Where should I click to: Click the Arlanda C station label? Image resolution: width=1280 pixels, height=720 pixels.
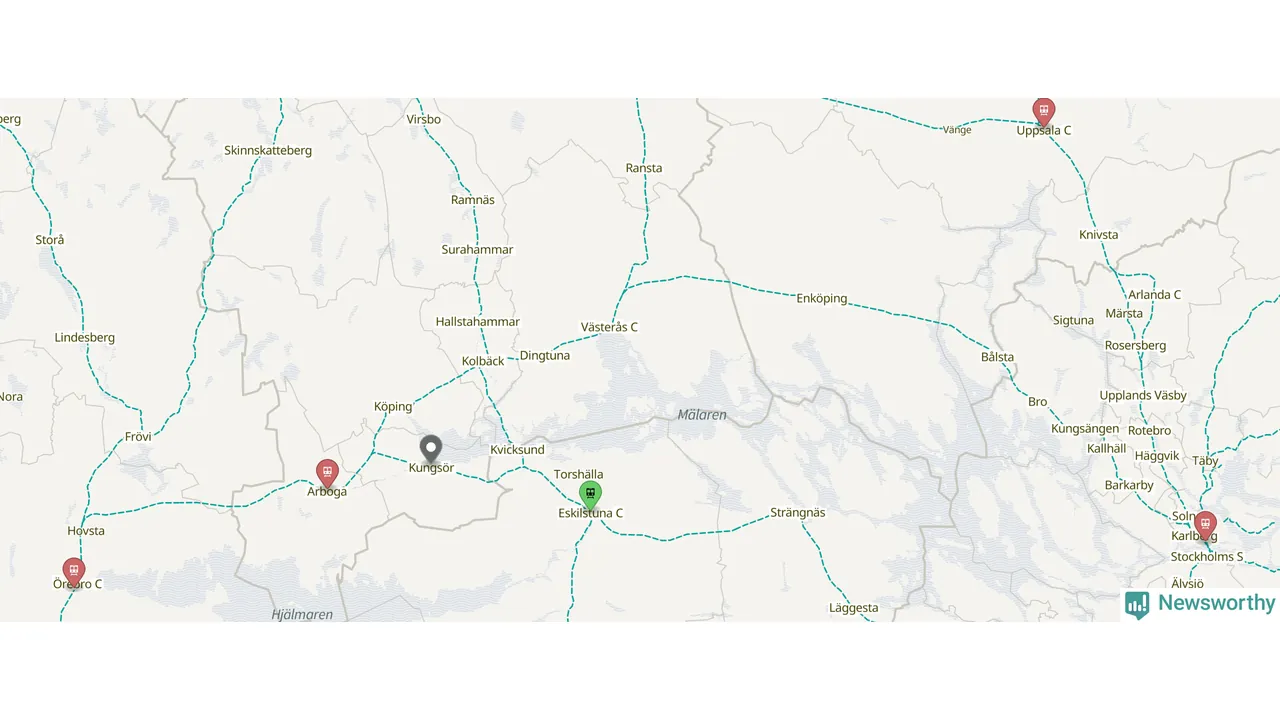coord(1154,294)
